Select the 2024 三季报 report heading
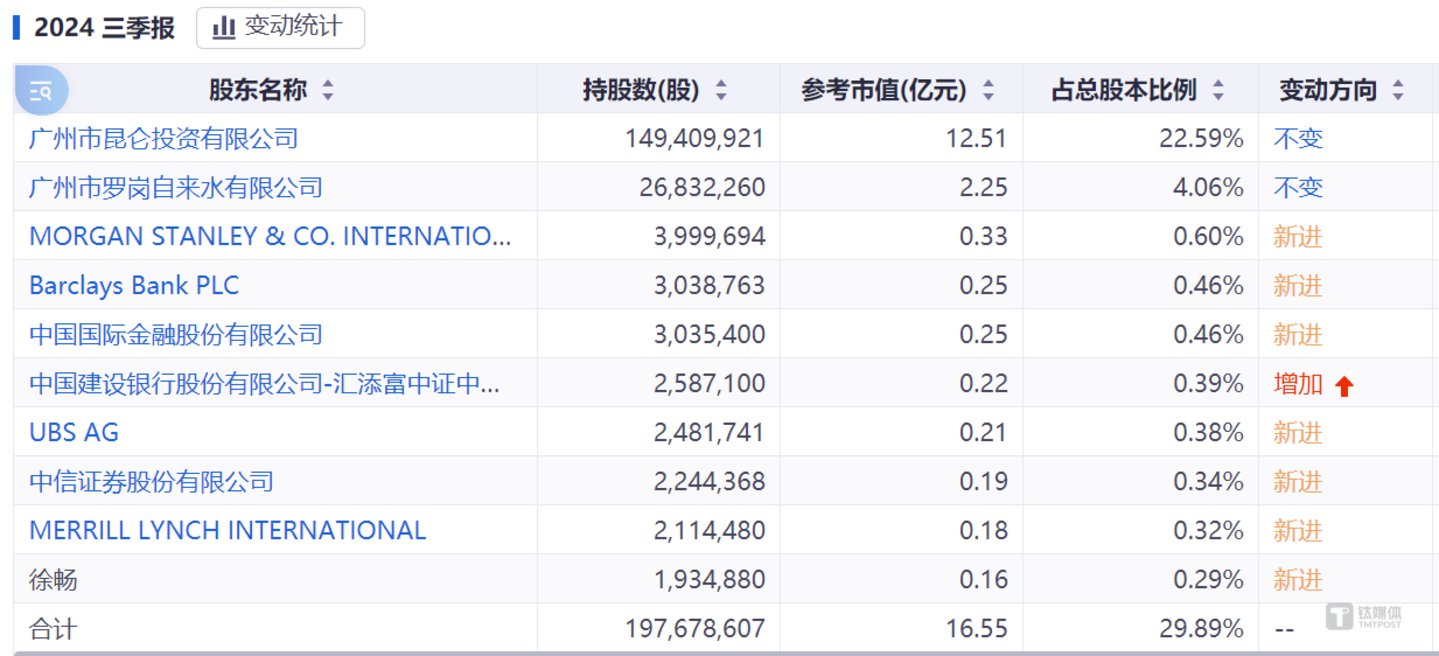The width and height of the screenshot is (1439, 656). click(x=104, y=28)
